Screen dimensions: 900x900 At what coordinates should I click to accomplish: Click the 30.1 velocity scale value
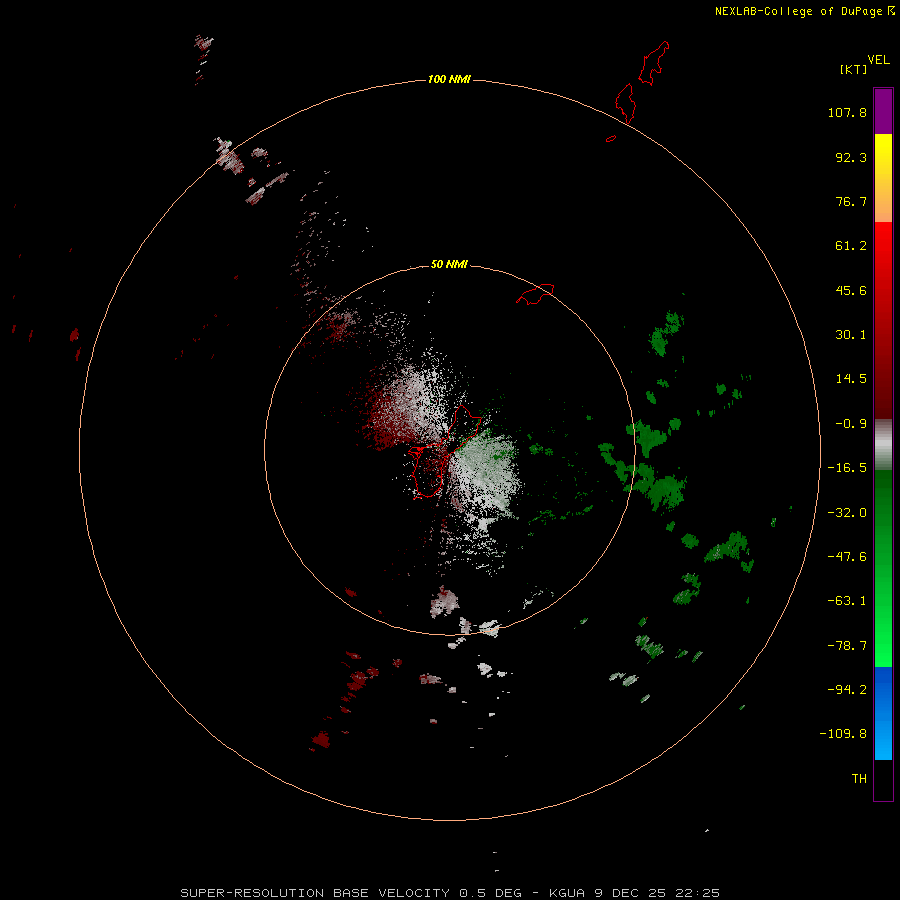click(x=851, y=335)
